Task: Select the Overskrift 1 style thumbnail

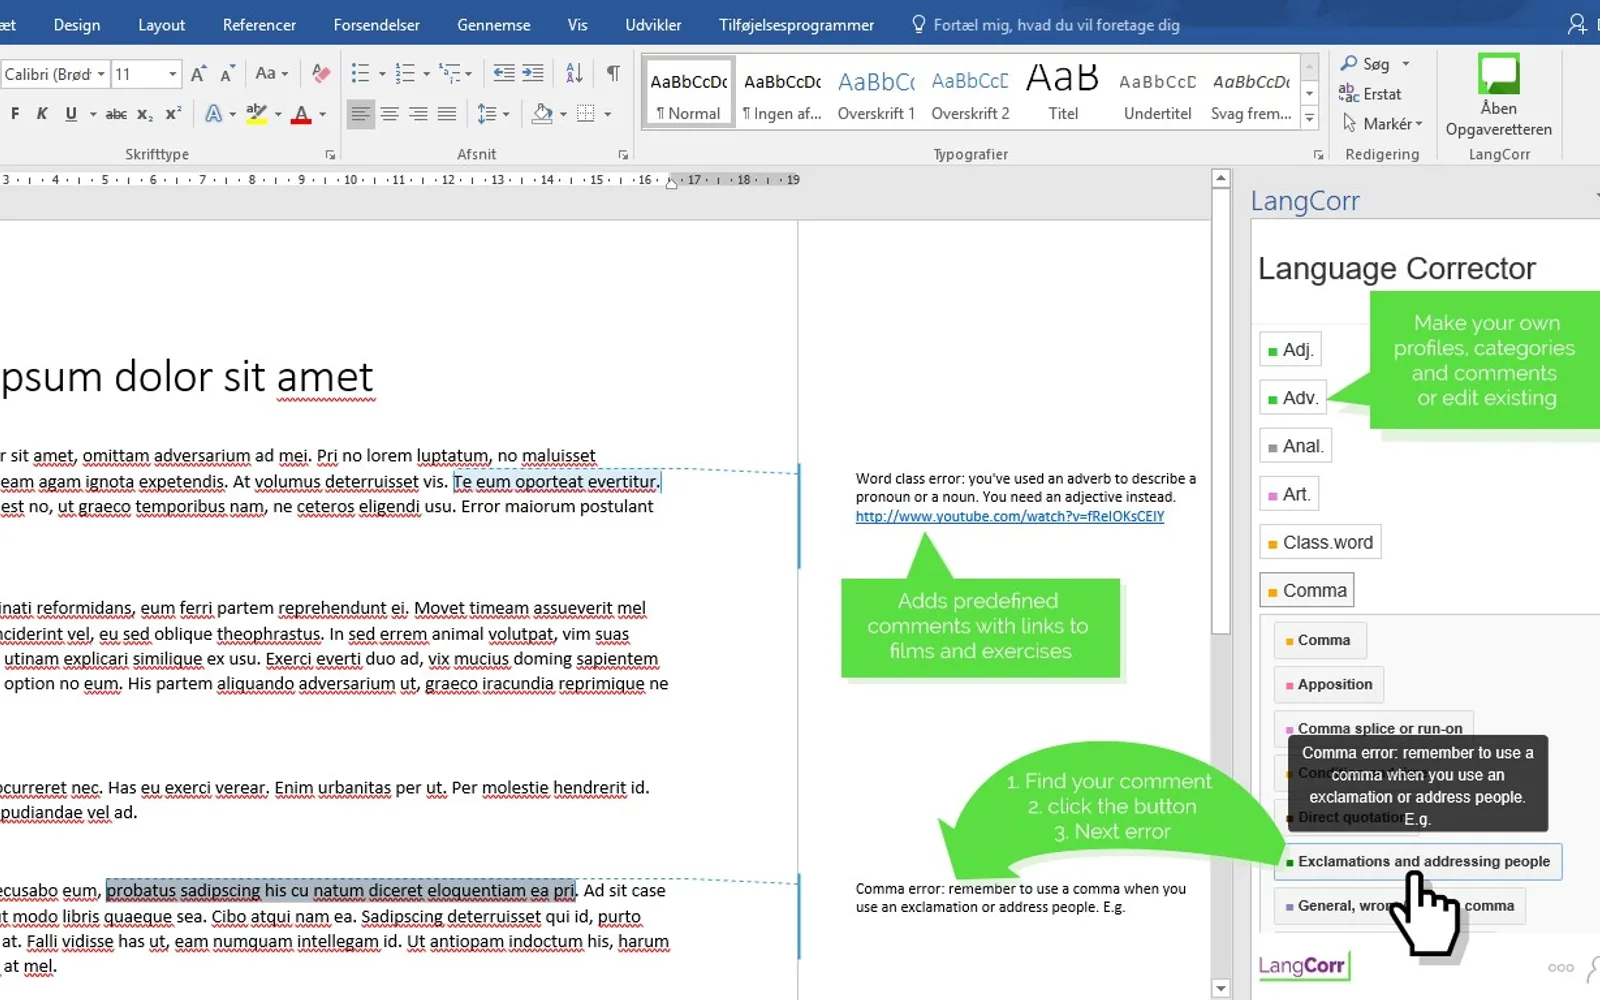Action: [x=876, y=93]
